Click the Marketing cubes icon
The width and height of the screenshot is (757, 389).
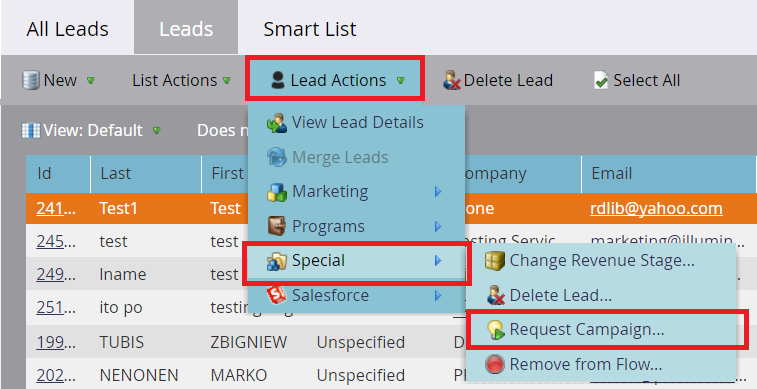coord(277,192)
